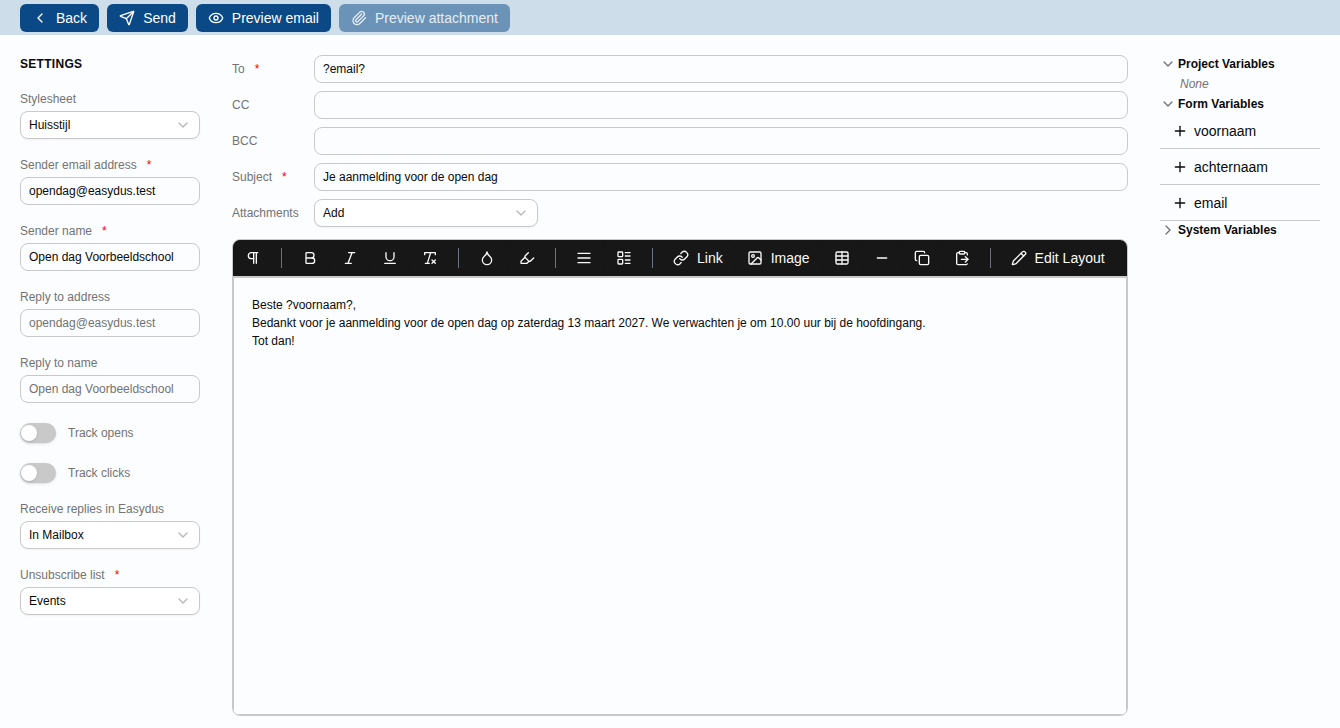
Task: Click the paste clipboard icon in toolbar
Action: (x=962, y=258)
